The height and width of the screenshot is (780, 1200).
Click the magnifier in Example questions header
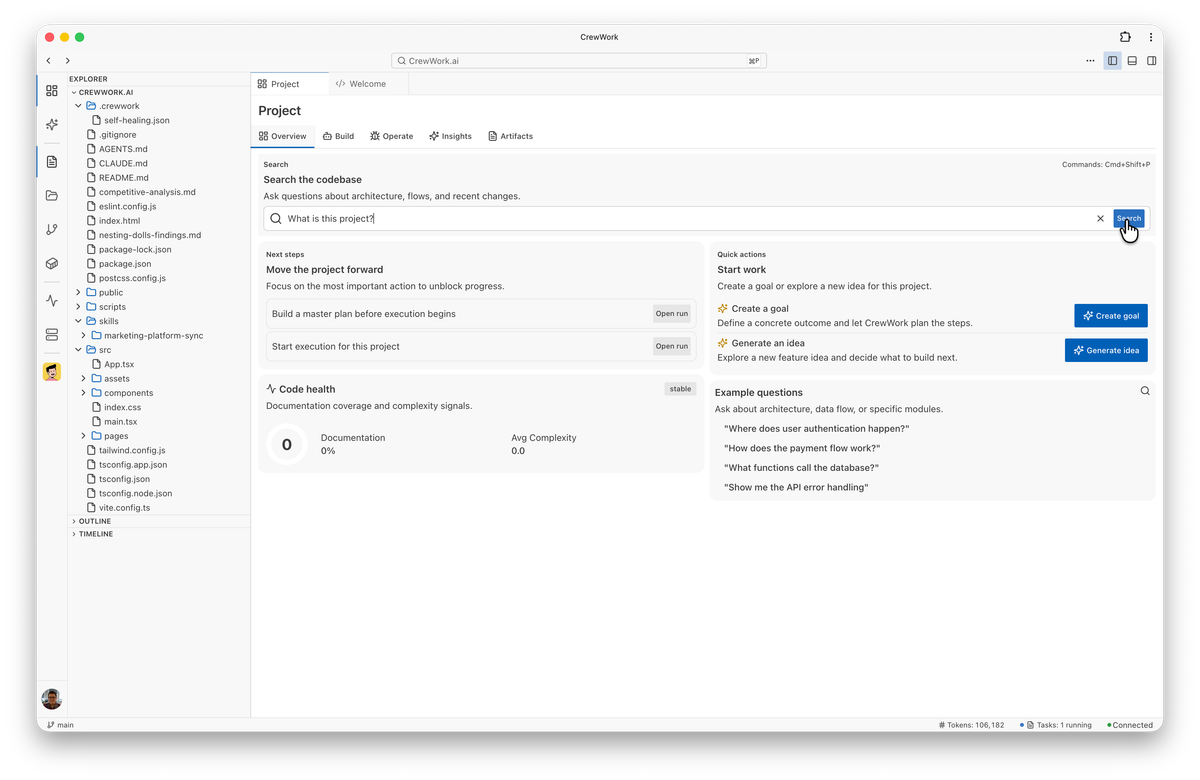1145,391
